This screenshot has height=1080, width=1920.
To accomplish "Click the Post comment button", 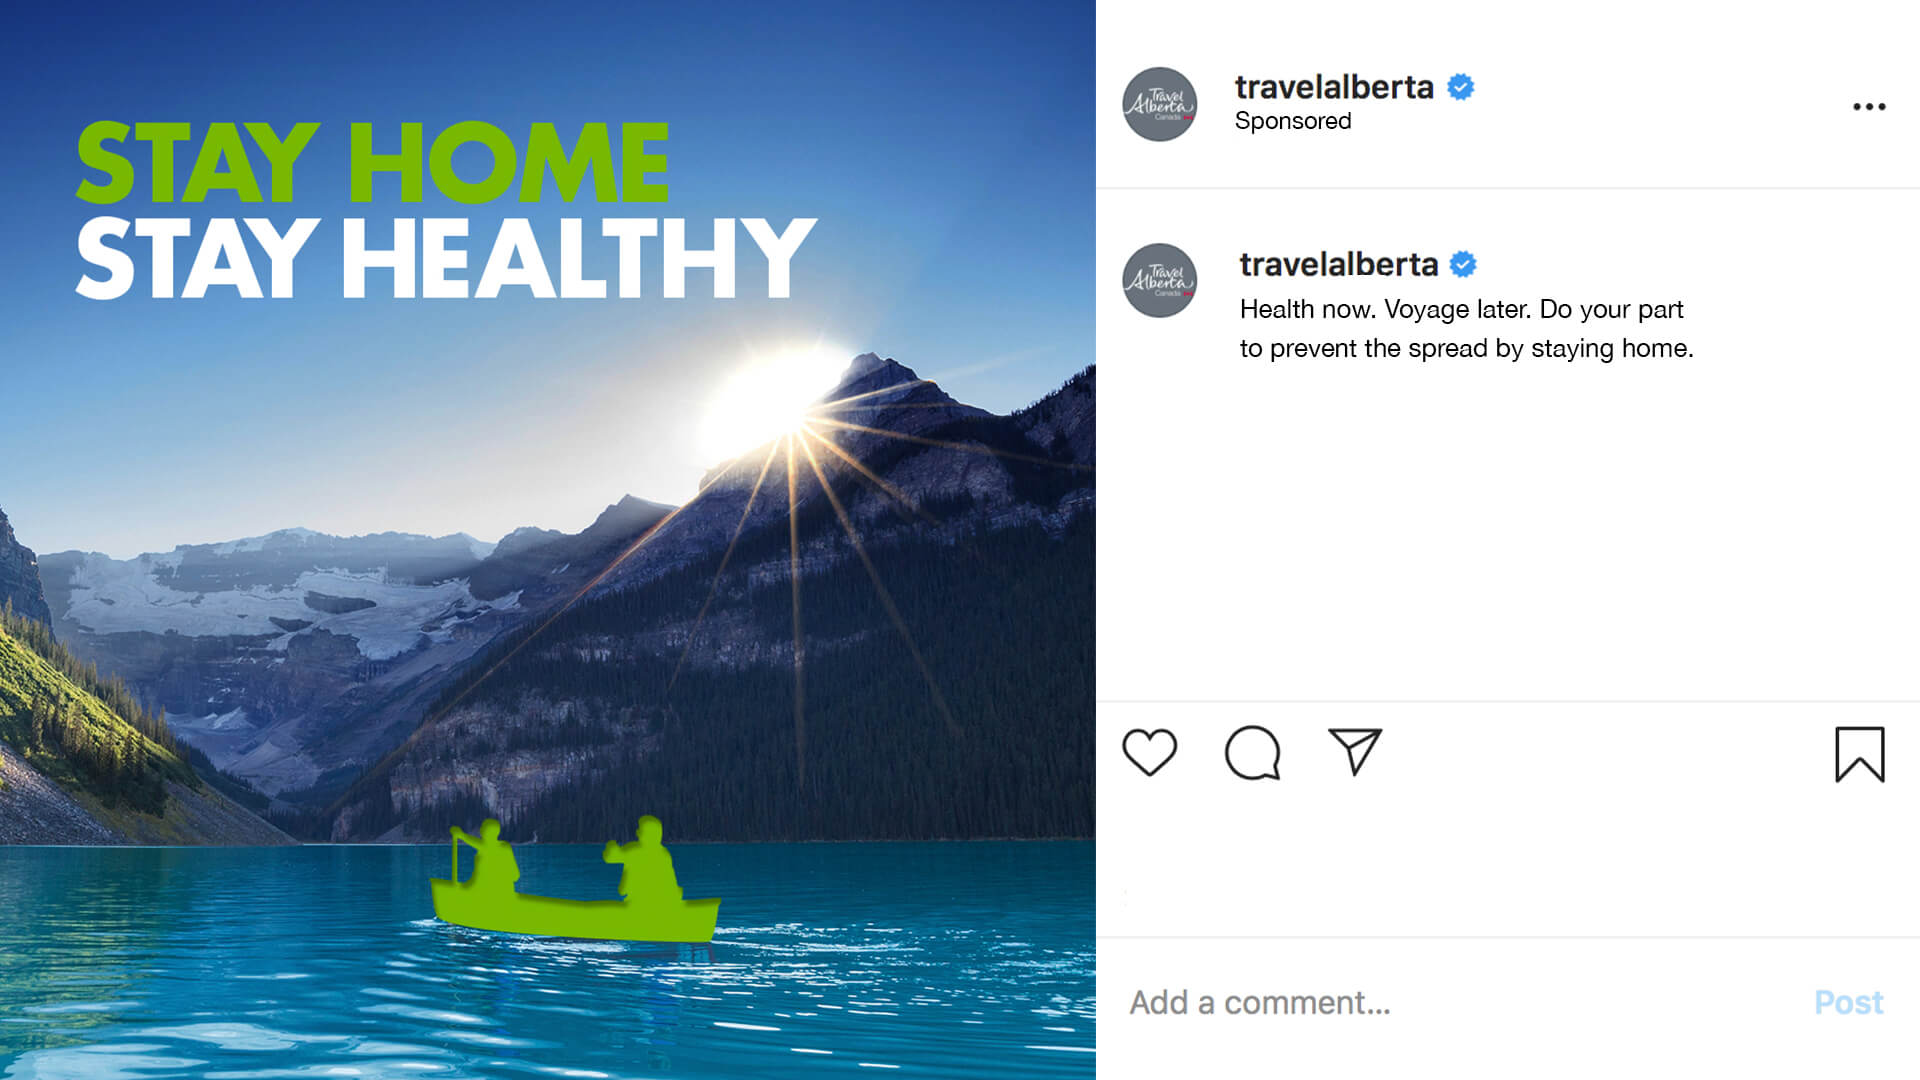I will pyautogui.click(x=1848, y=1002).
